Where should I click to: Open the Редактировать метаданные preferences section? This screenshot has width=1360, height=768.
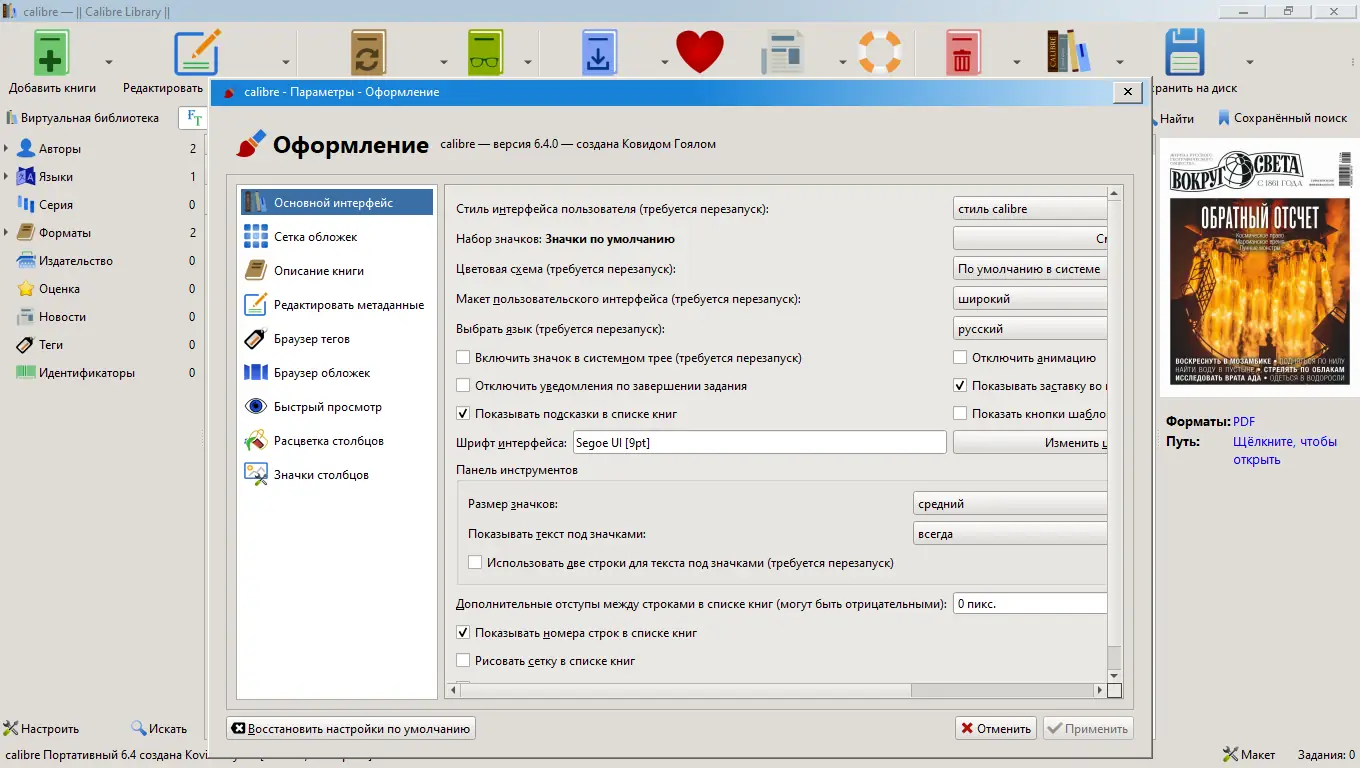click(x=337, y=305)
